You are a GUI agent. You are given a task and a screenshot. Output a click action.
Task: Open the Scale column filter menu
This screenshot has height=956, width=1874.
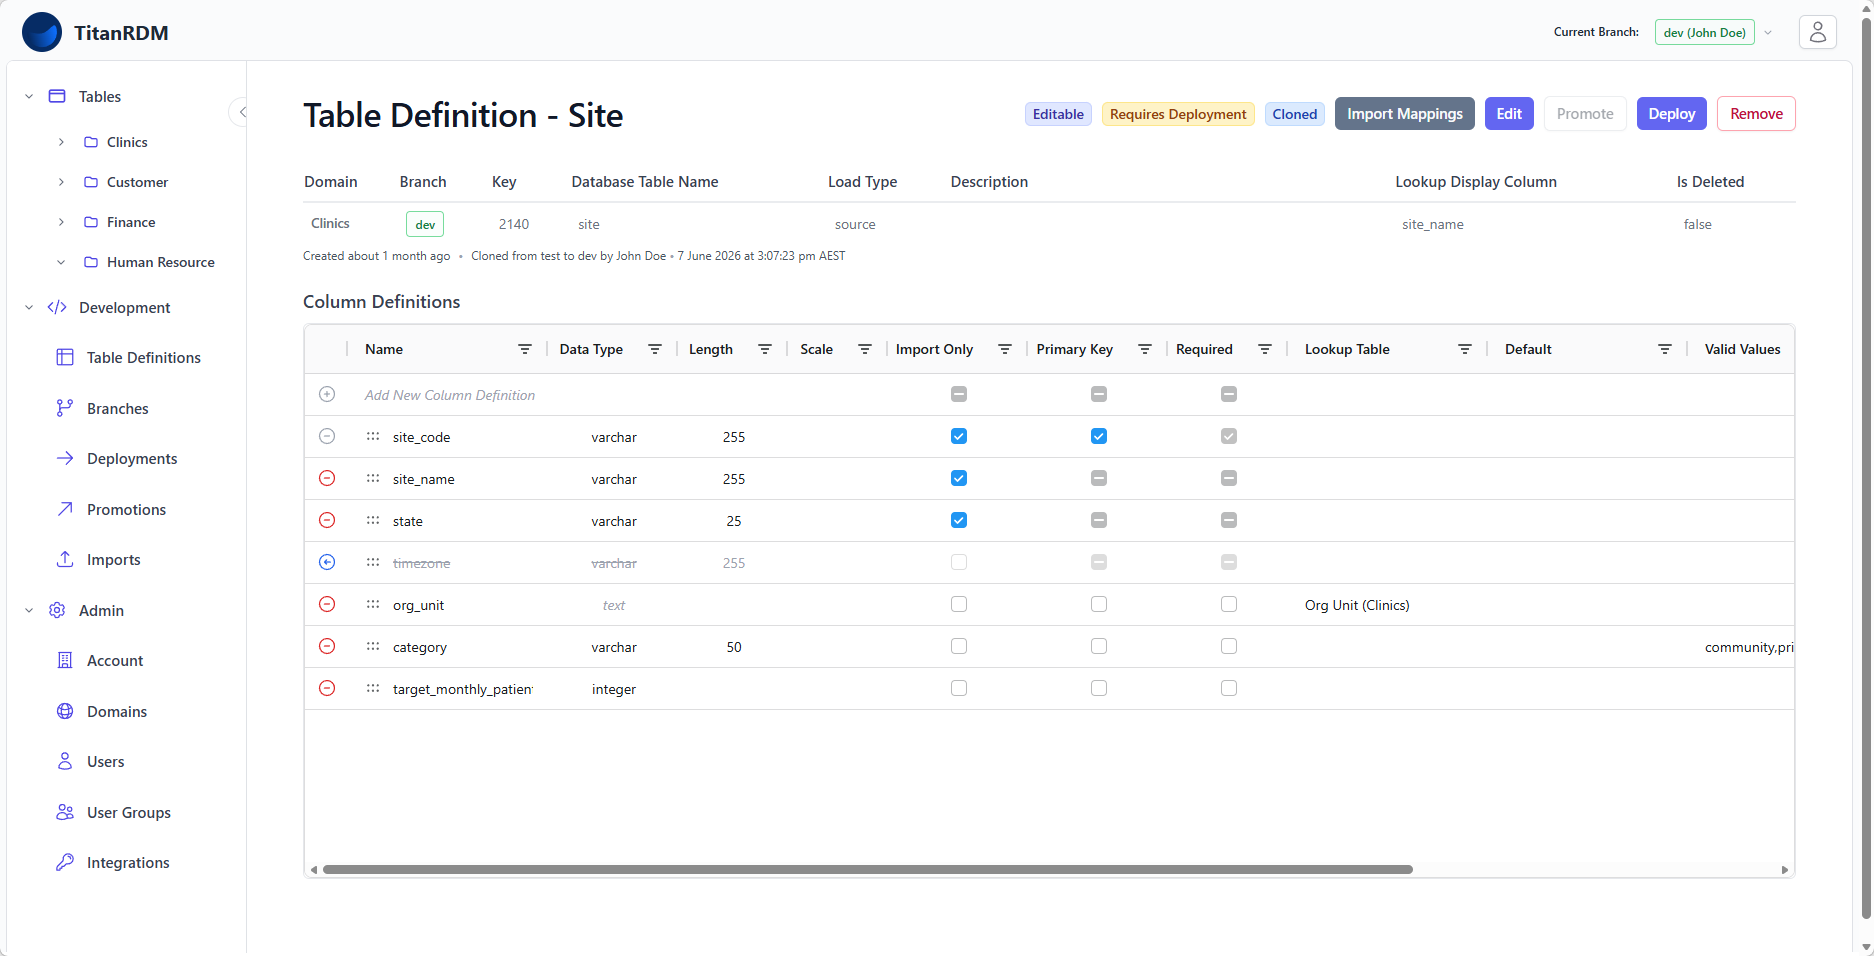[x=865, y=349]
